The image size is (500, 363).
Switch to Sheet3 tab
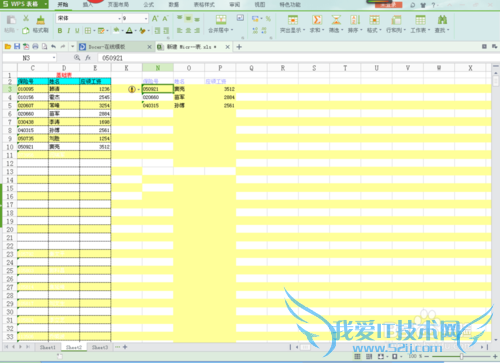pos(100,347)
